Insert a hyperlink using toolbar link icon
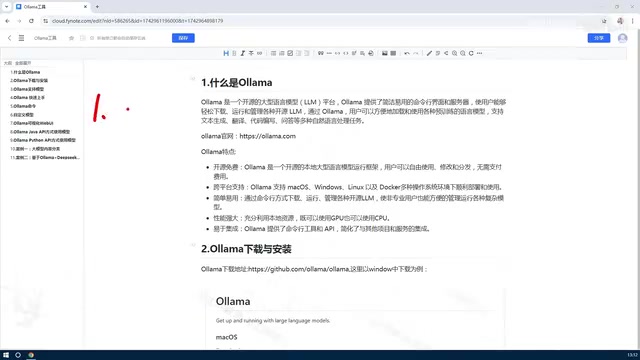Screen dimensions: 640x360 pyautogui.click(x=260, y=53)
